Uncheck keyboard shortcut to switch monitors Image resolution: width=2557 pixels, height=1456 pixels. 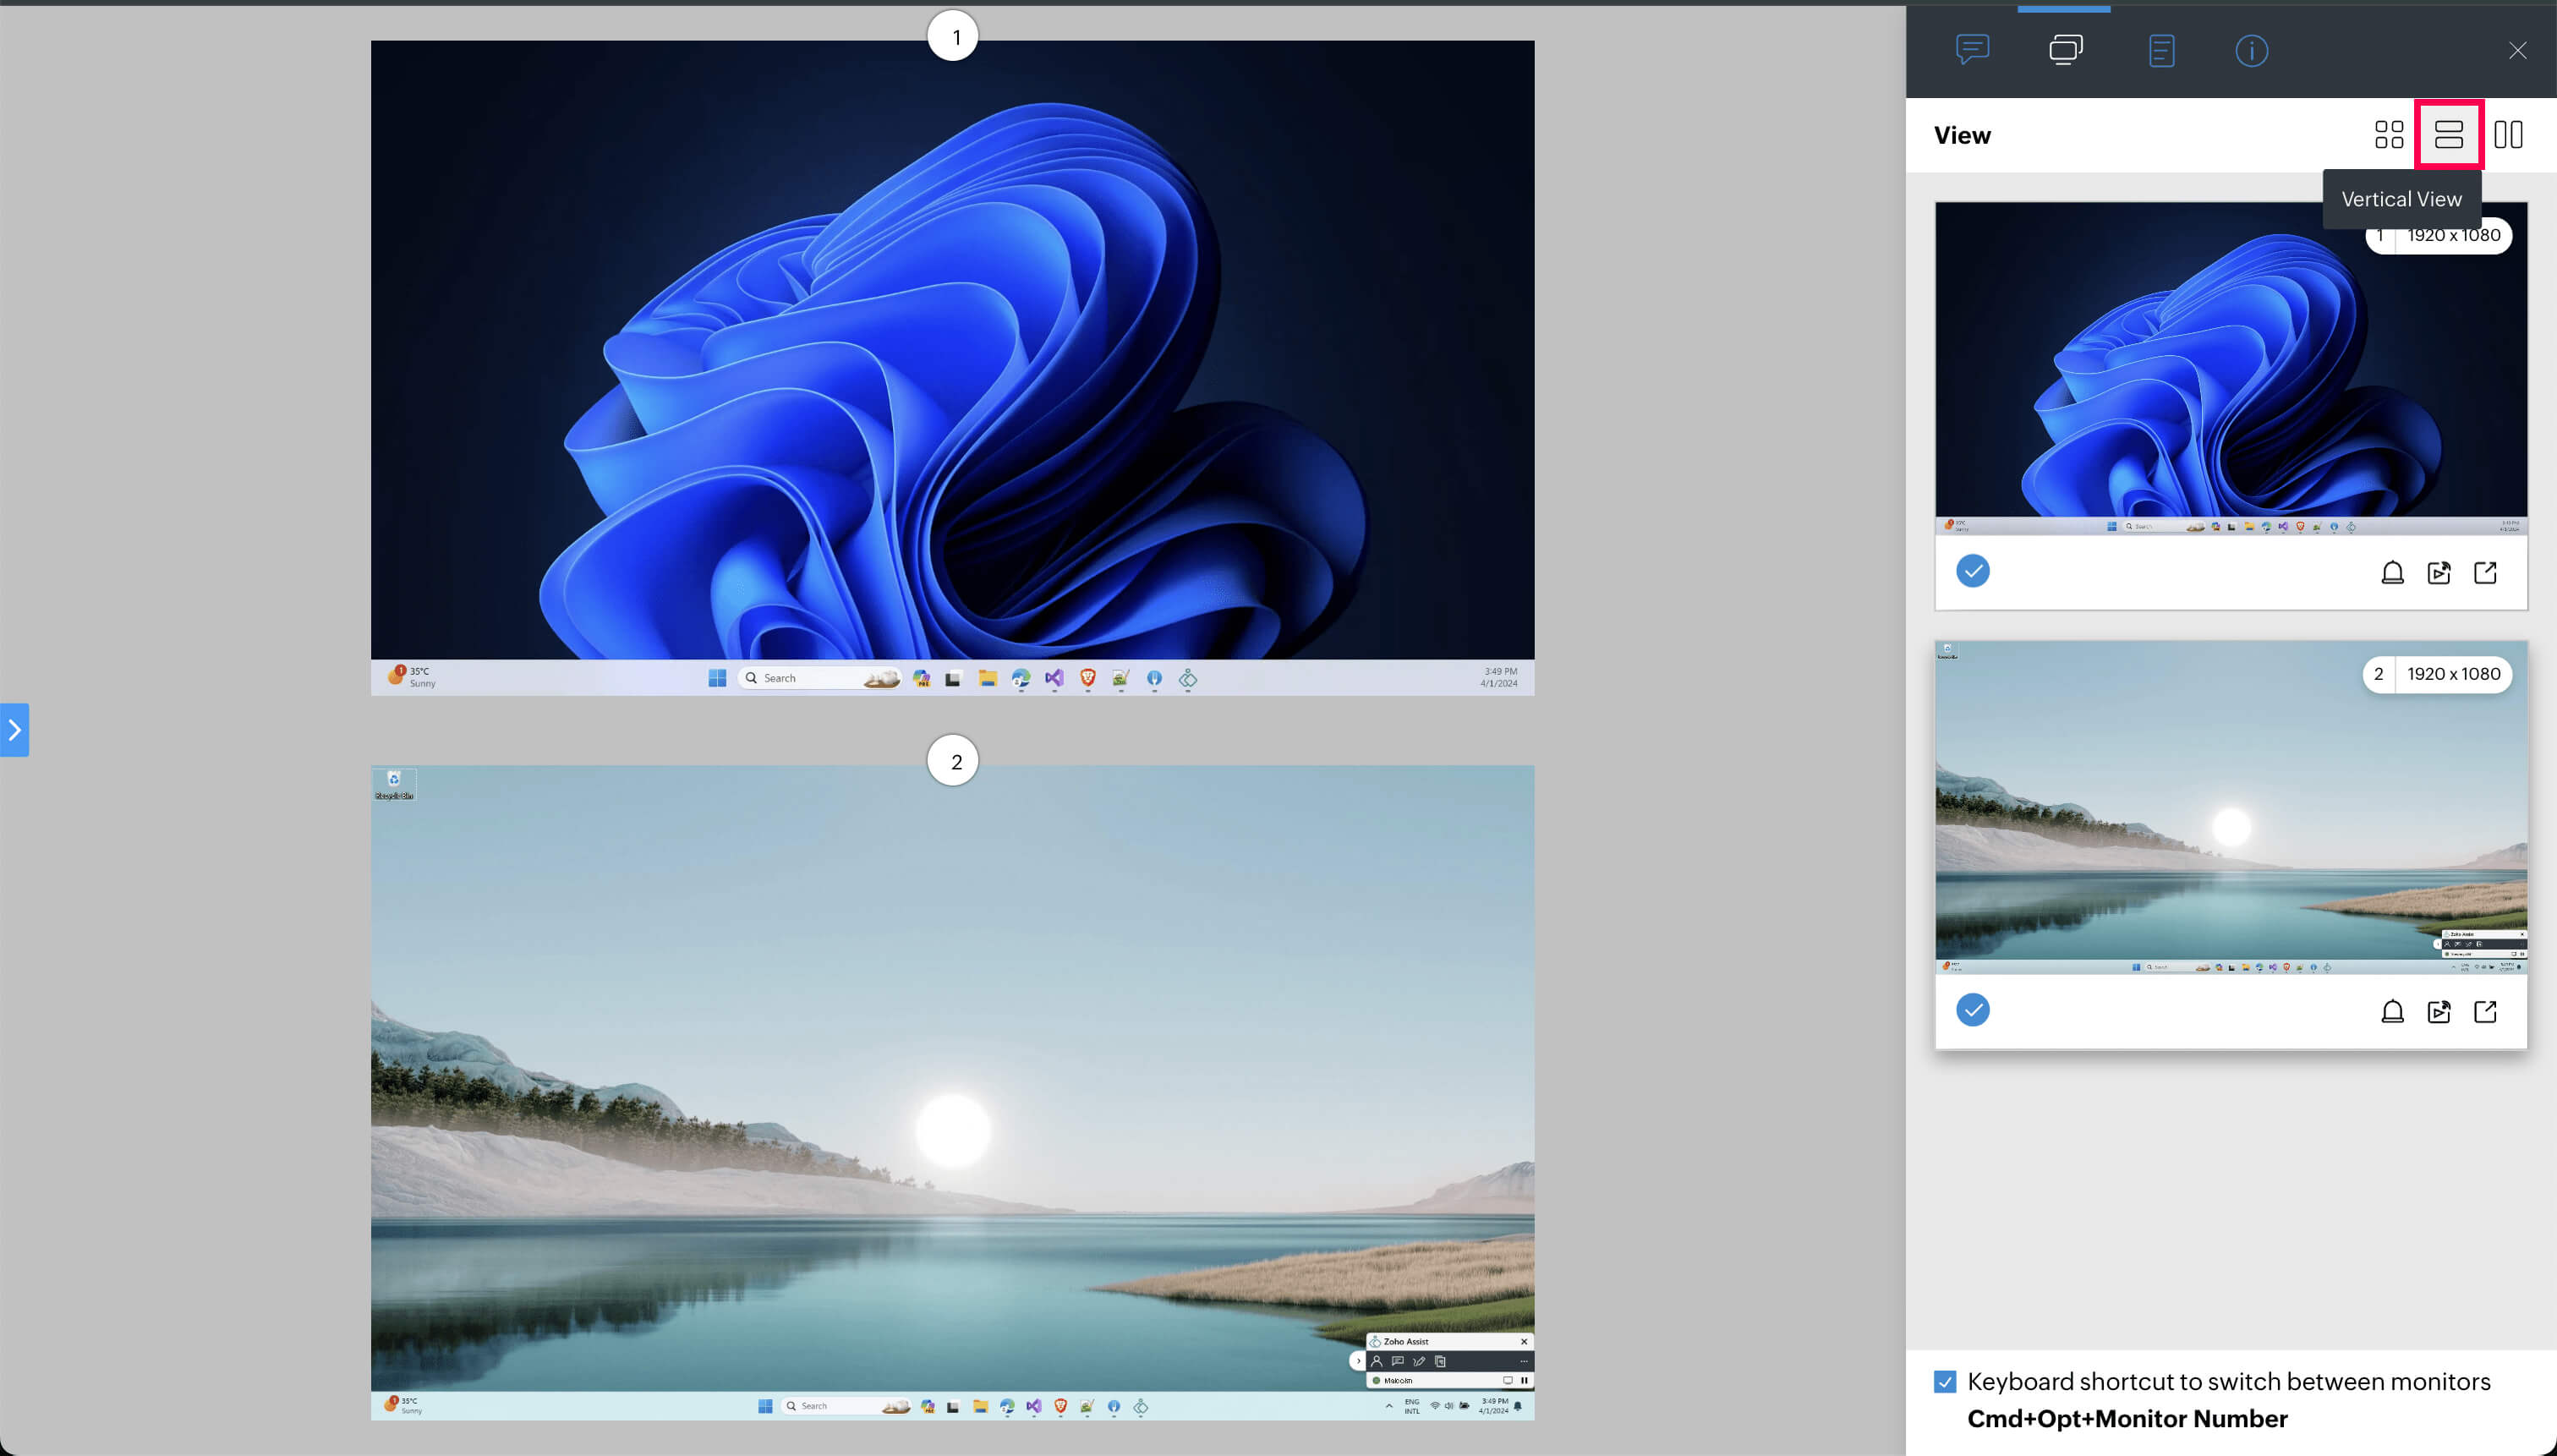pyautogui.click(x=1945, y=1381)
